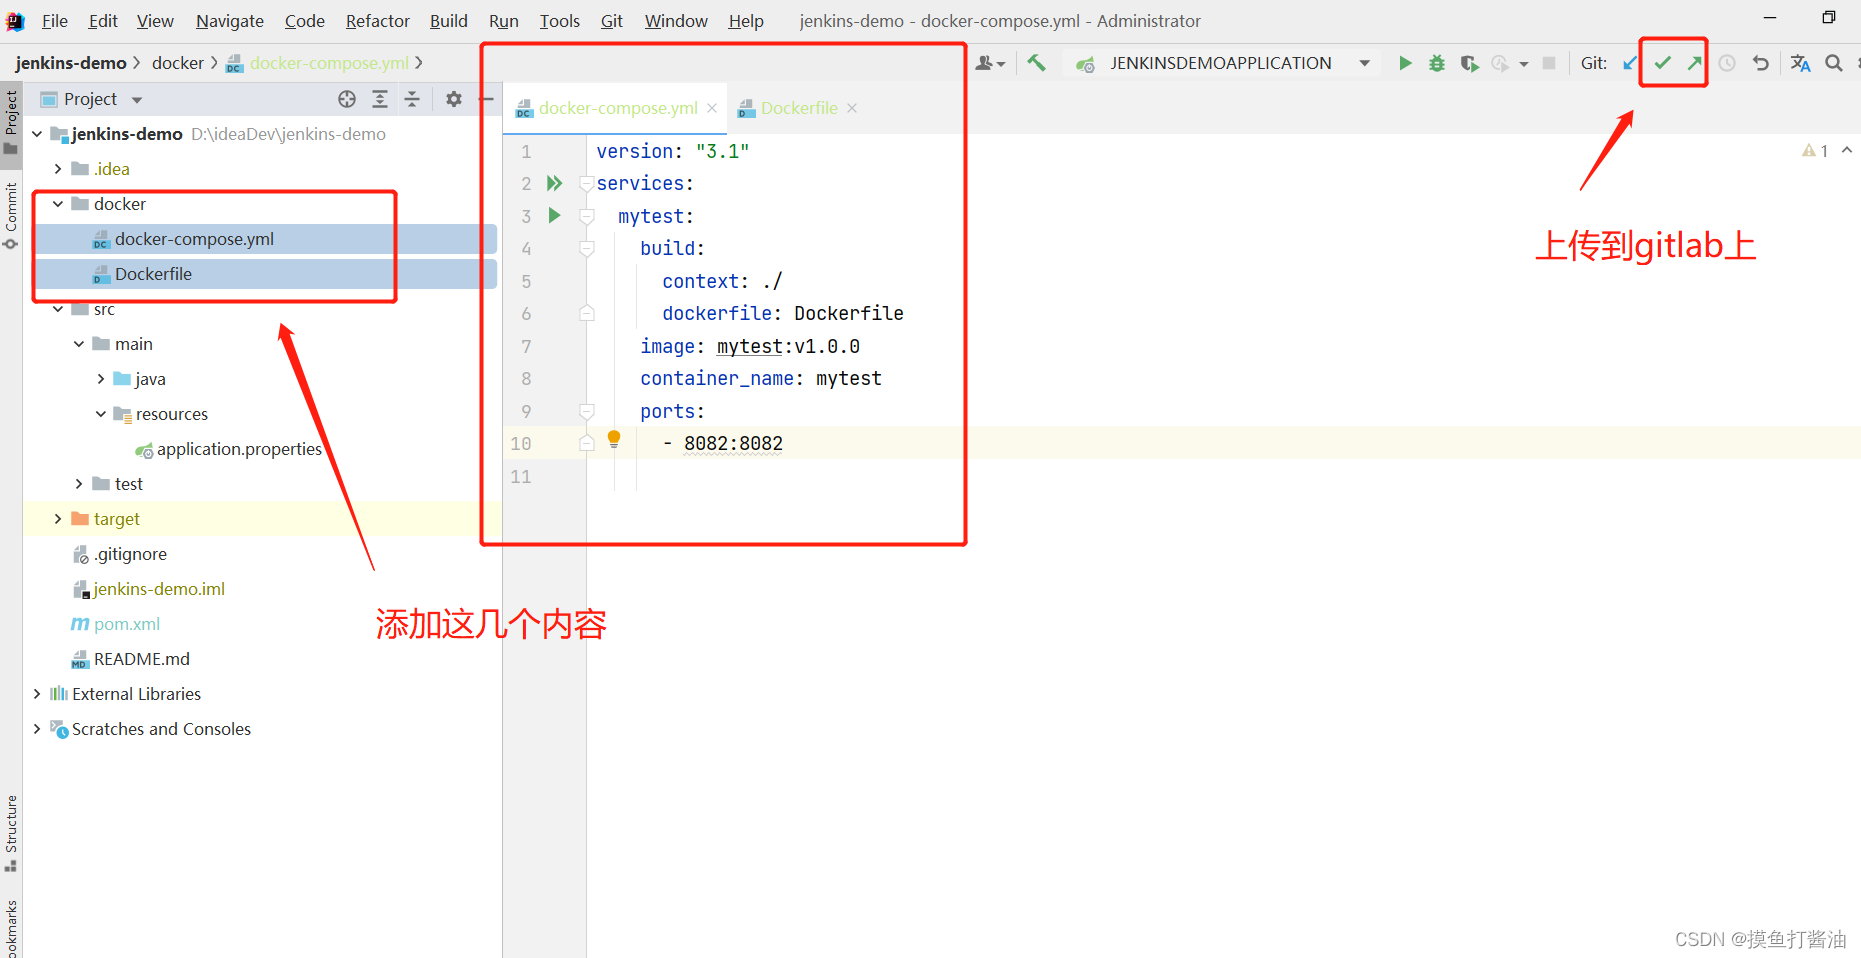Expand Scratches and Consoles node

click(37, 729)
